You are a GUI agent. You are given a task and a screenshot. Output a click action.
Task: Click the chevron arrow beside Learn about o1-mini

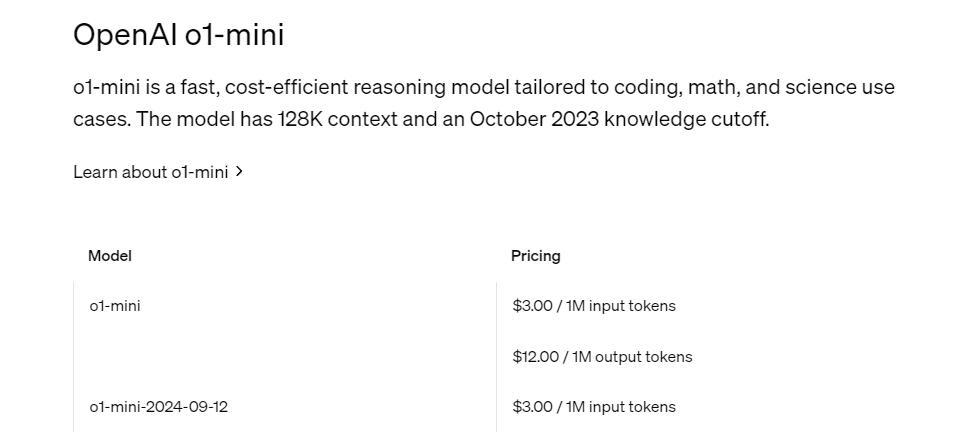pyautogui.click(x=240, y=171)
